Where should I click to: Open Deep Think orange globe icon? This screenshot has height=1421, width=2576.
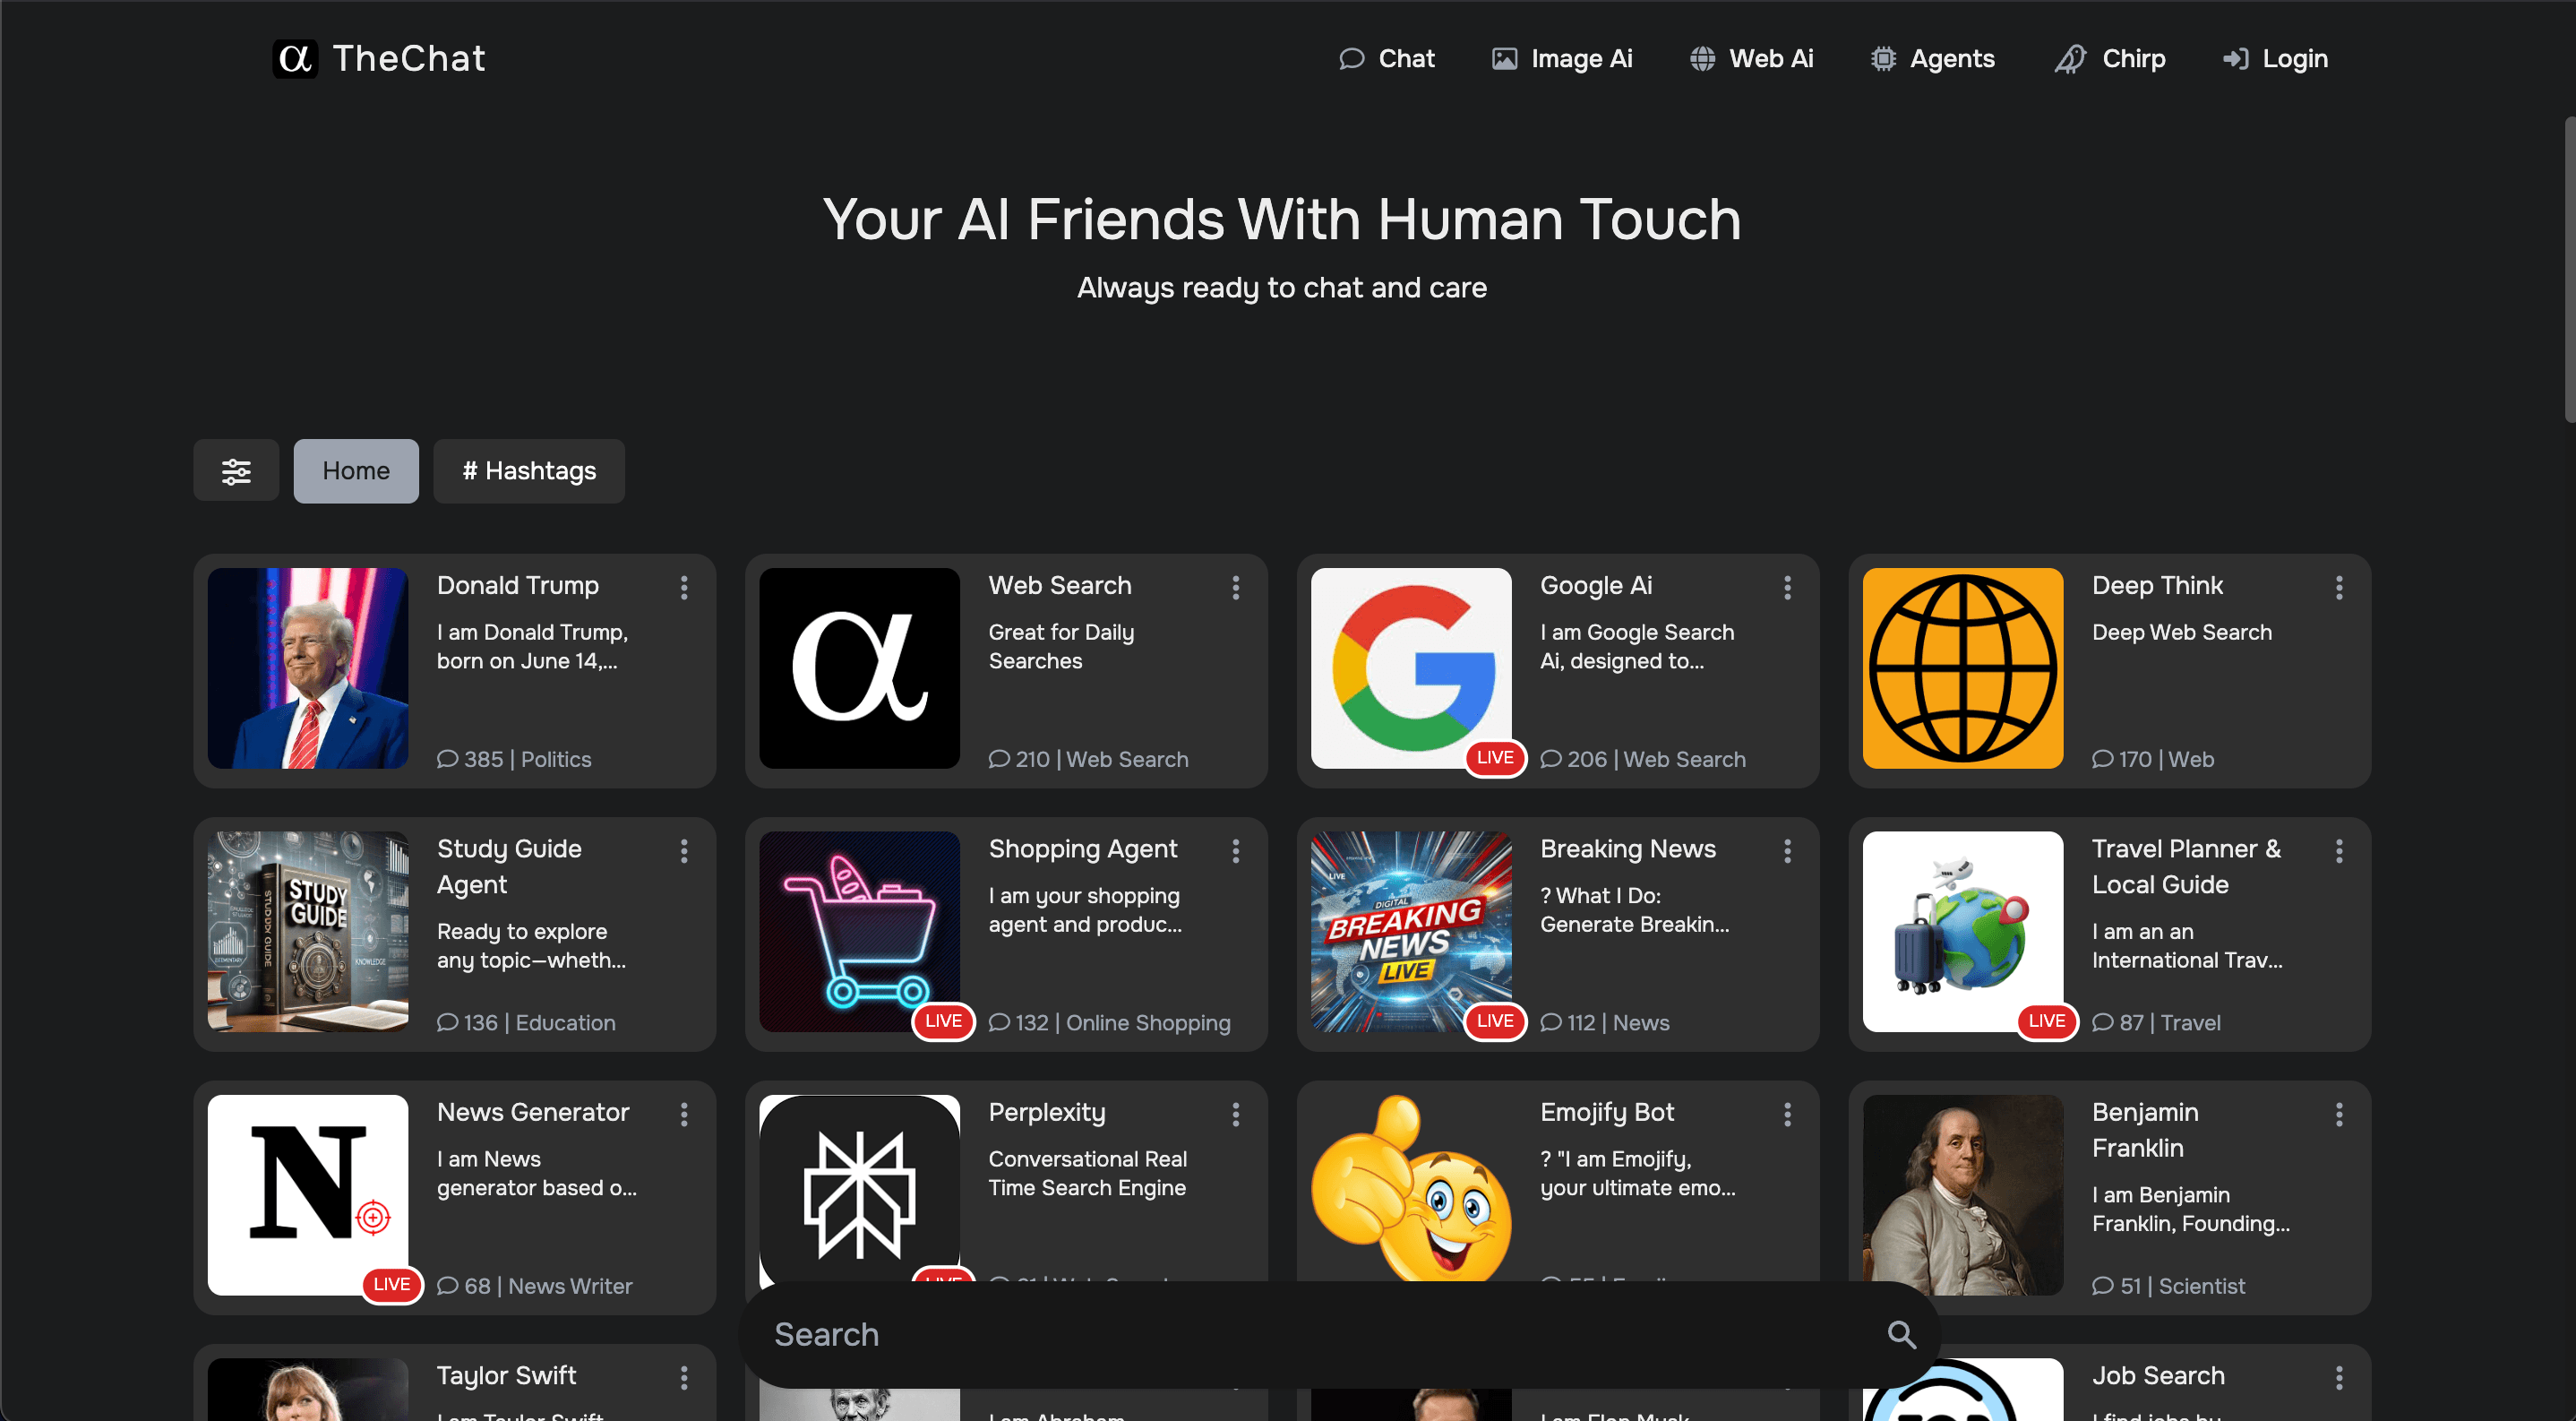point(1962,668)
